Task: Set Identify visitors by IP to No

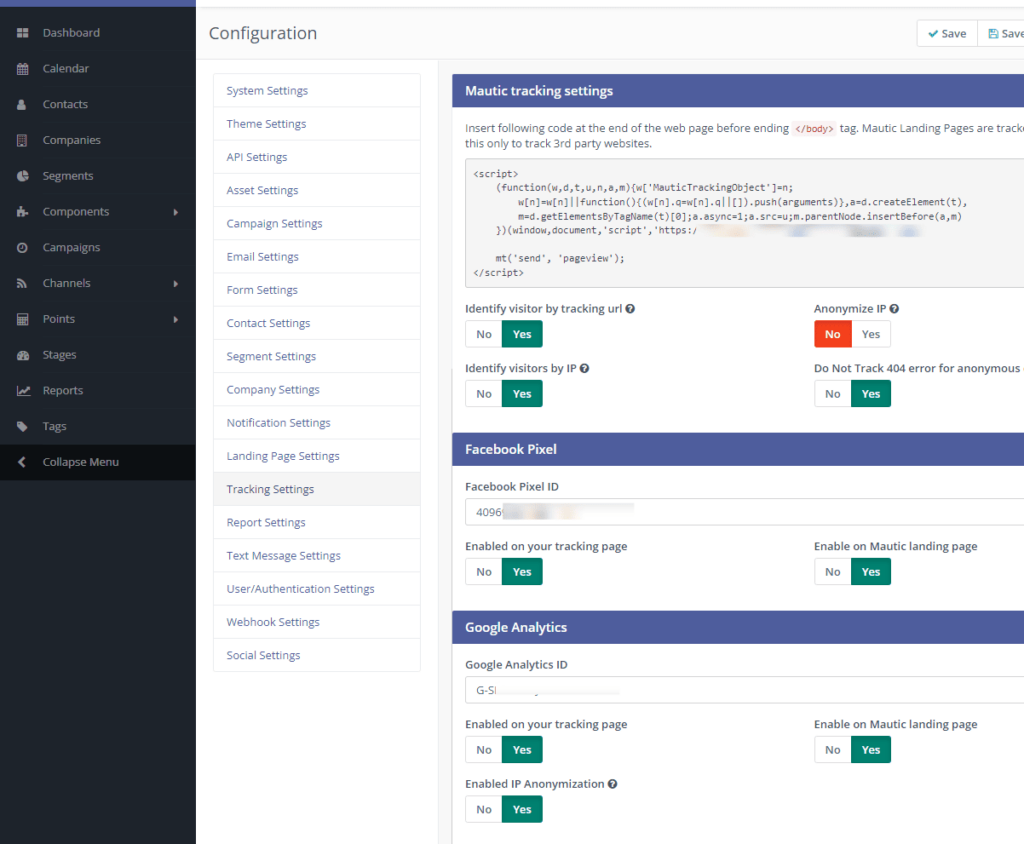Action: [x=484, y=394]
